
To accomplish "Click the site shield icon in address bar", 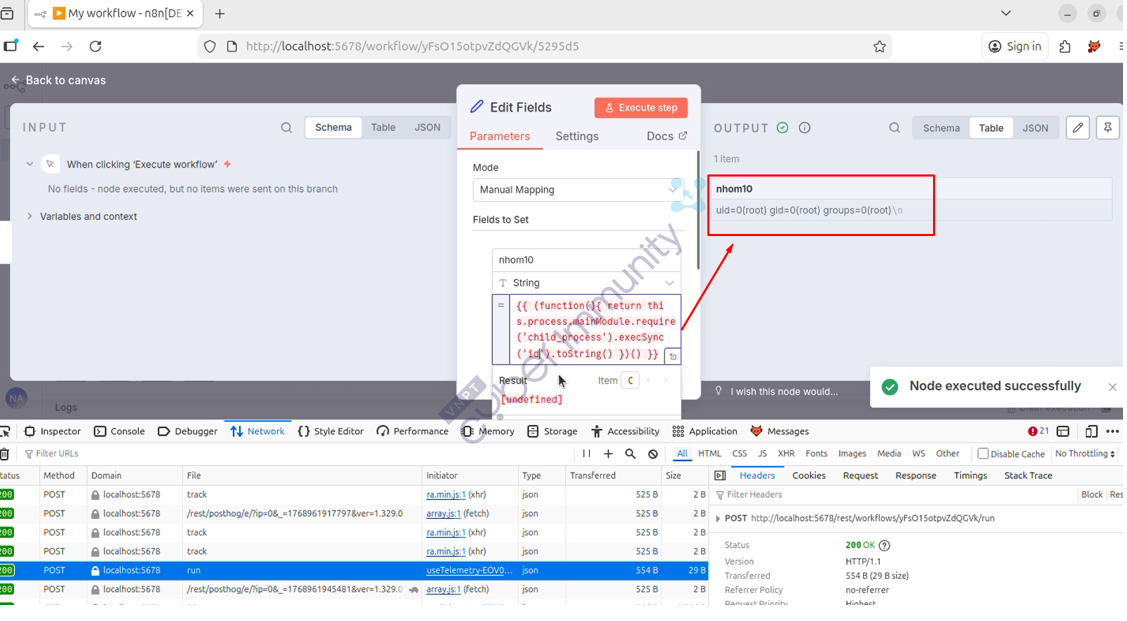I will click(x=209, y=47).
